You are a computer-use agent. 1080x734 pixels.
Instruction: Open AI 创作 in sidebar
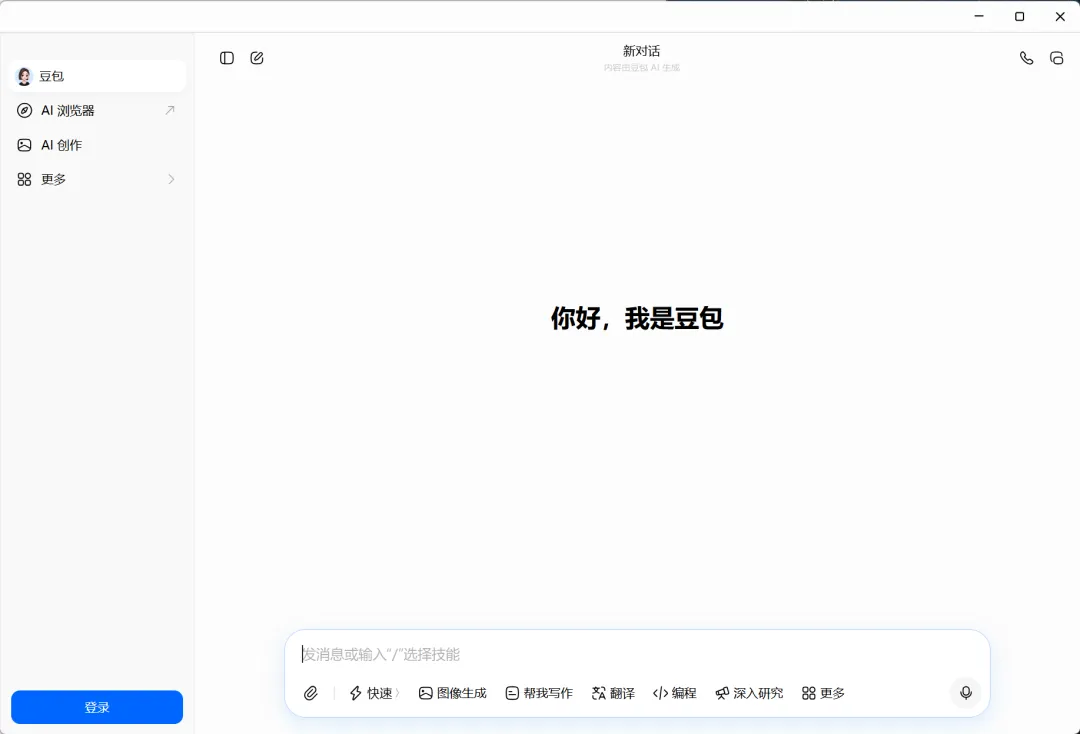[98, 145]
